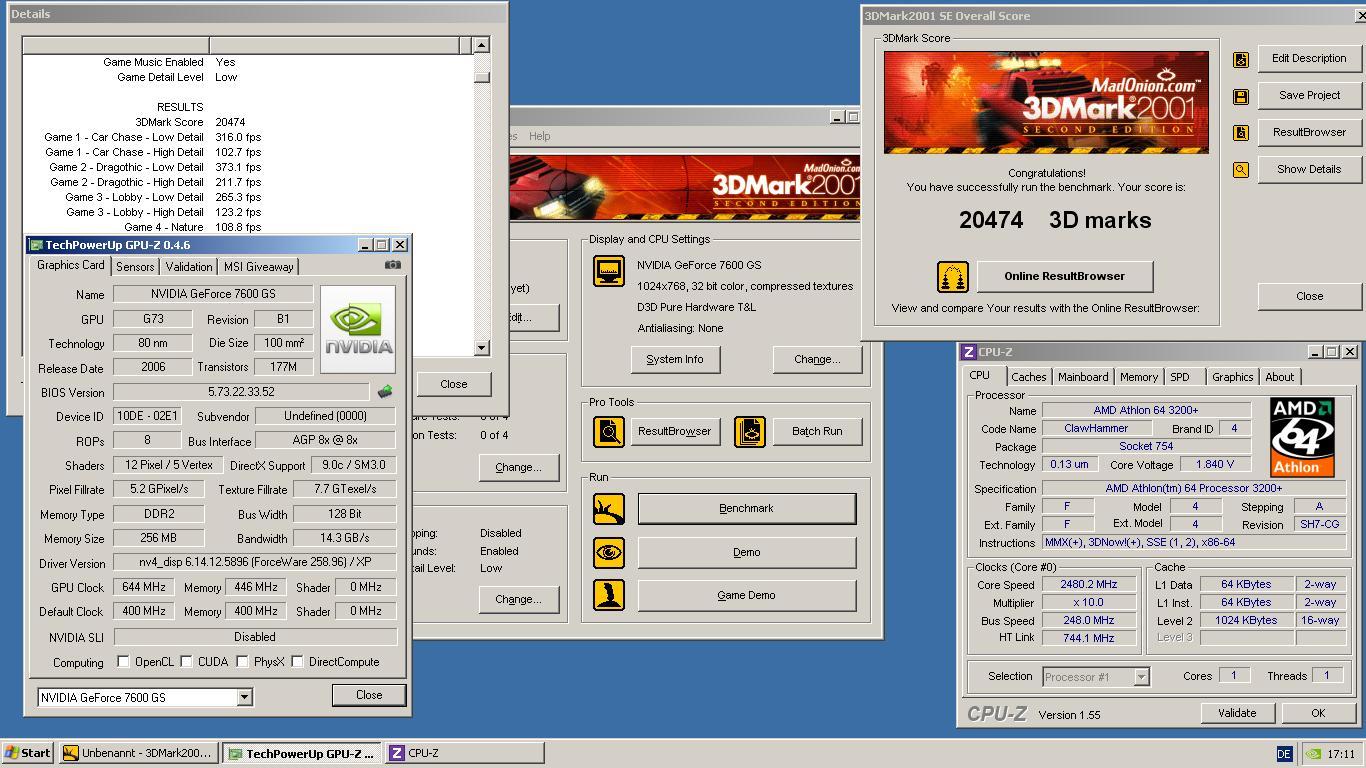Open the GPU selection dropdown in GPU-Z
Viewport: 1366px width, 768px height.
(x=244, y=698)
